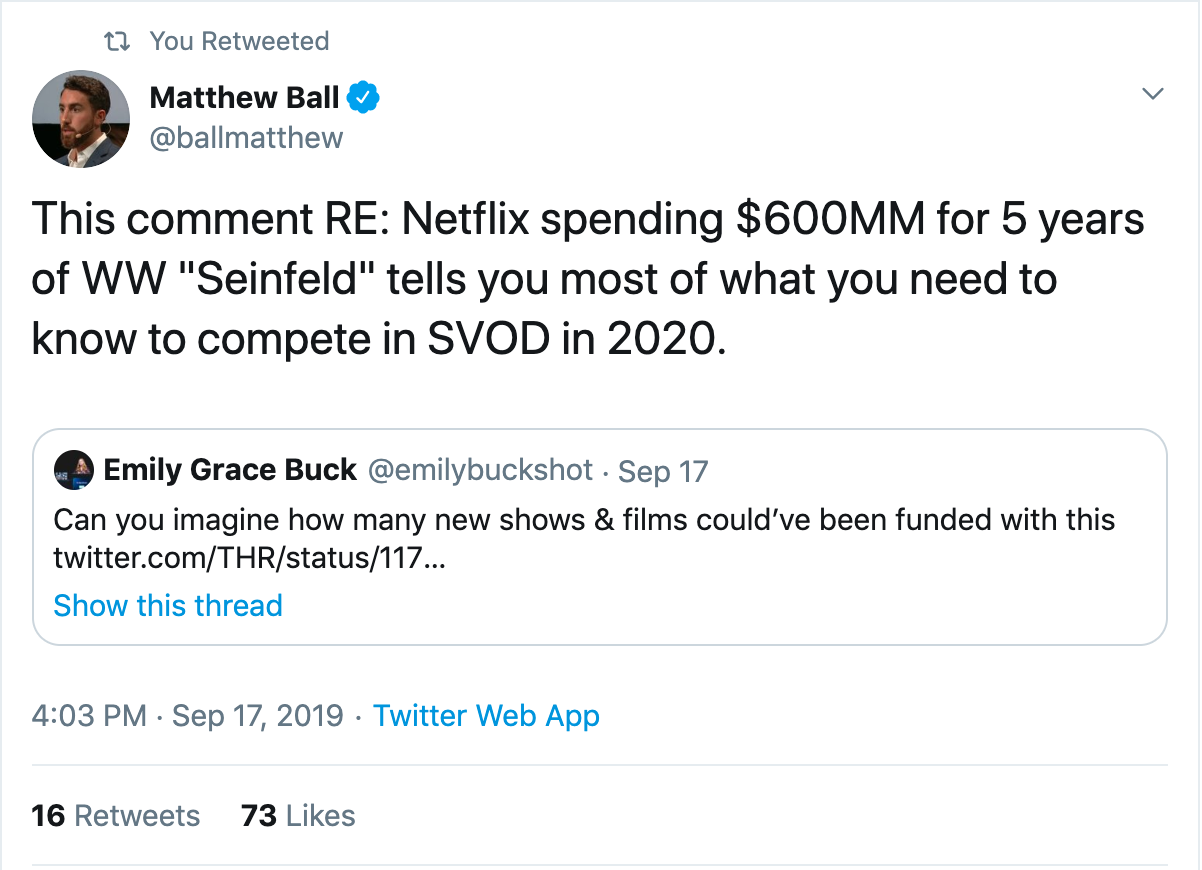Expand the tweet options chevron menu
Viewport: 1202px width, 870px height.
(1153, 94)
